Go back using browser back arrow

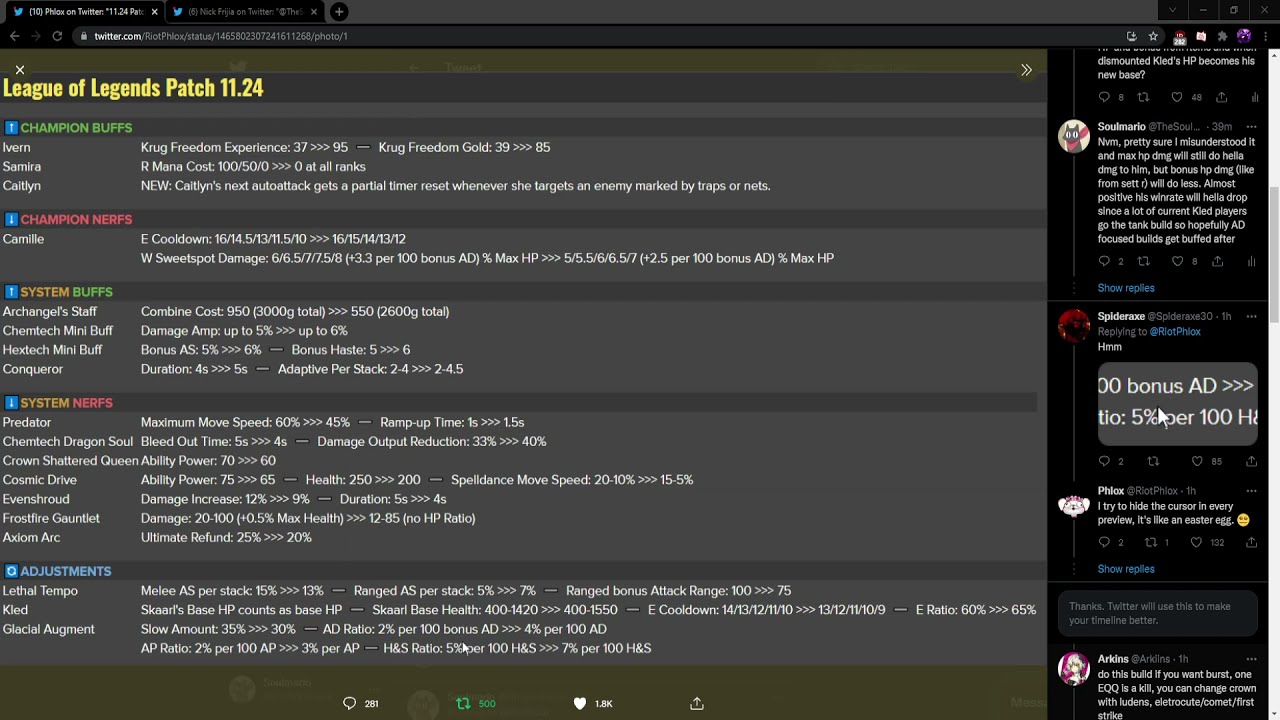coord(14,36)
